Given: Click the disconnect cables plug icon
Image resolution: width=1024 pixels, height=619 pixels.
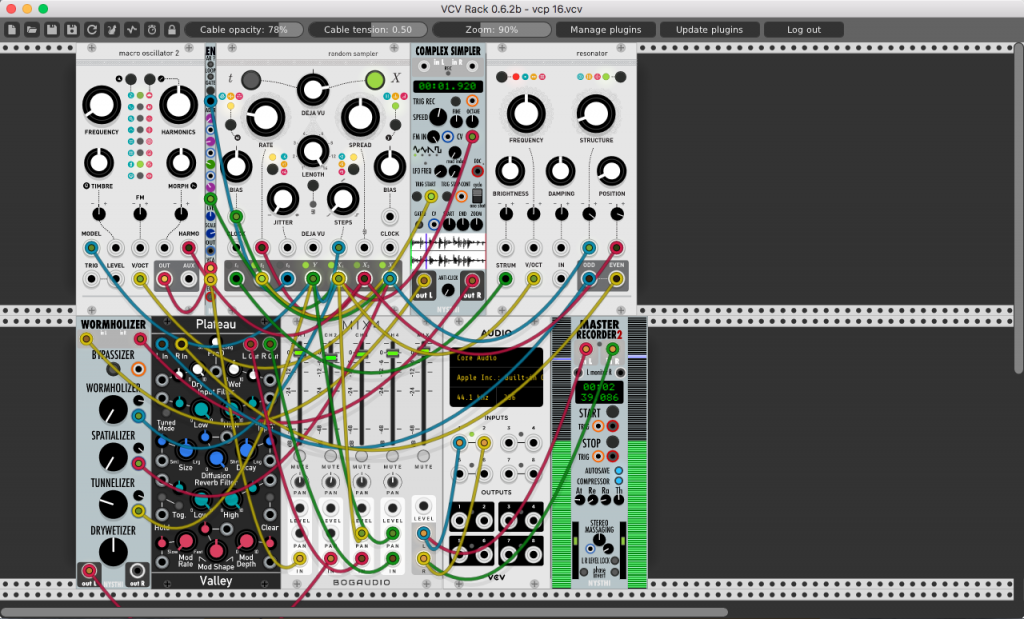Looking at the screenshot, I should click(112, 29).
